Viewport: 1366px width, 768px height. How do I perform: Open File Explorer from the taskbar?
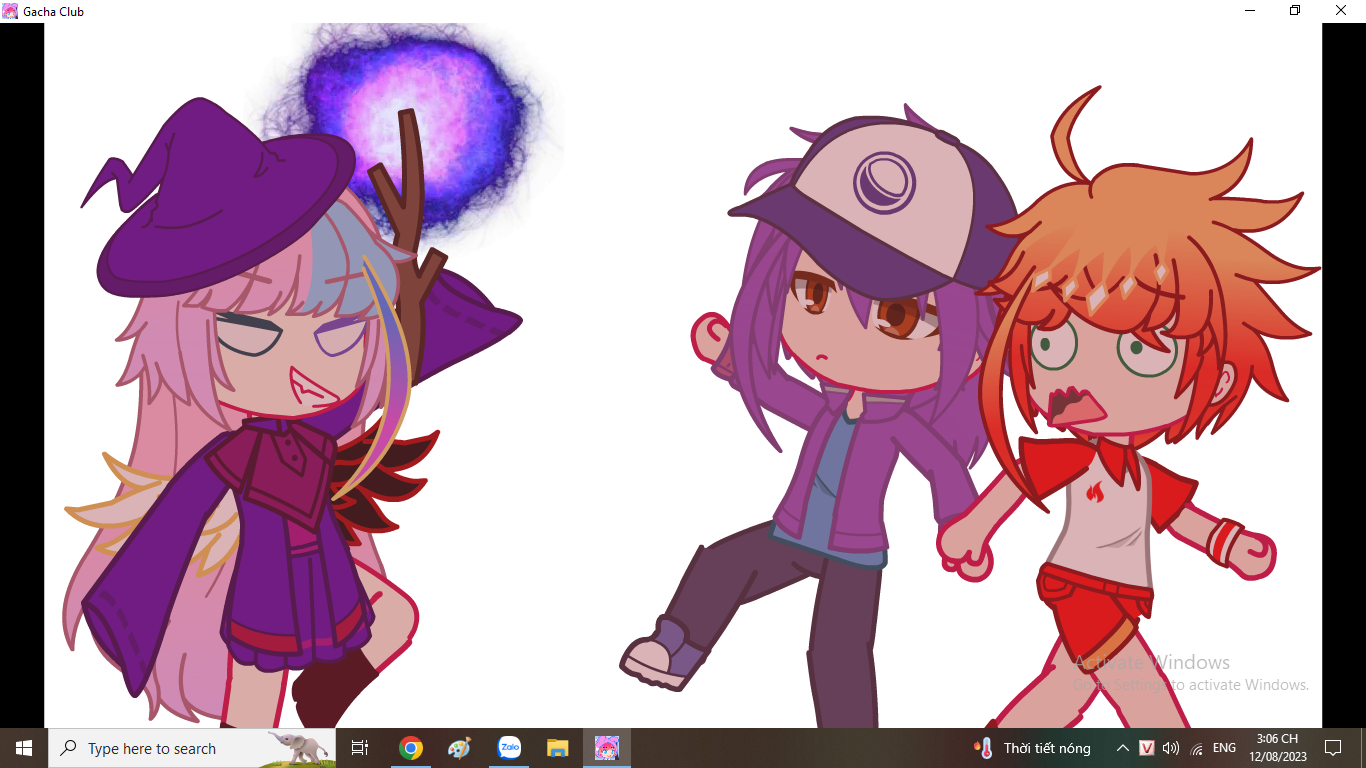click(x=558, y=748)
